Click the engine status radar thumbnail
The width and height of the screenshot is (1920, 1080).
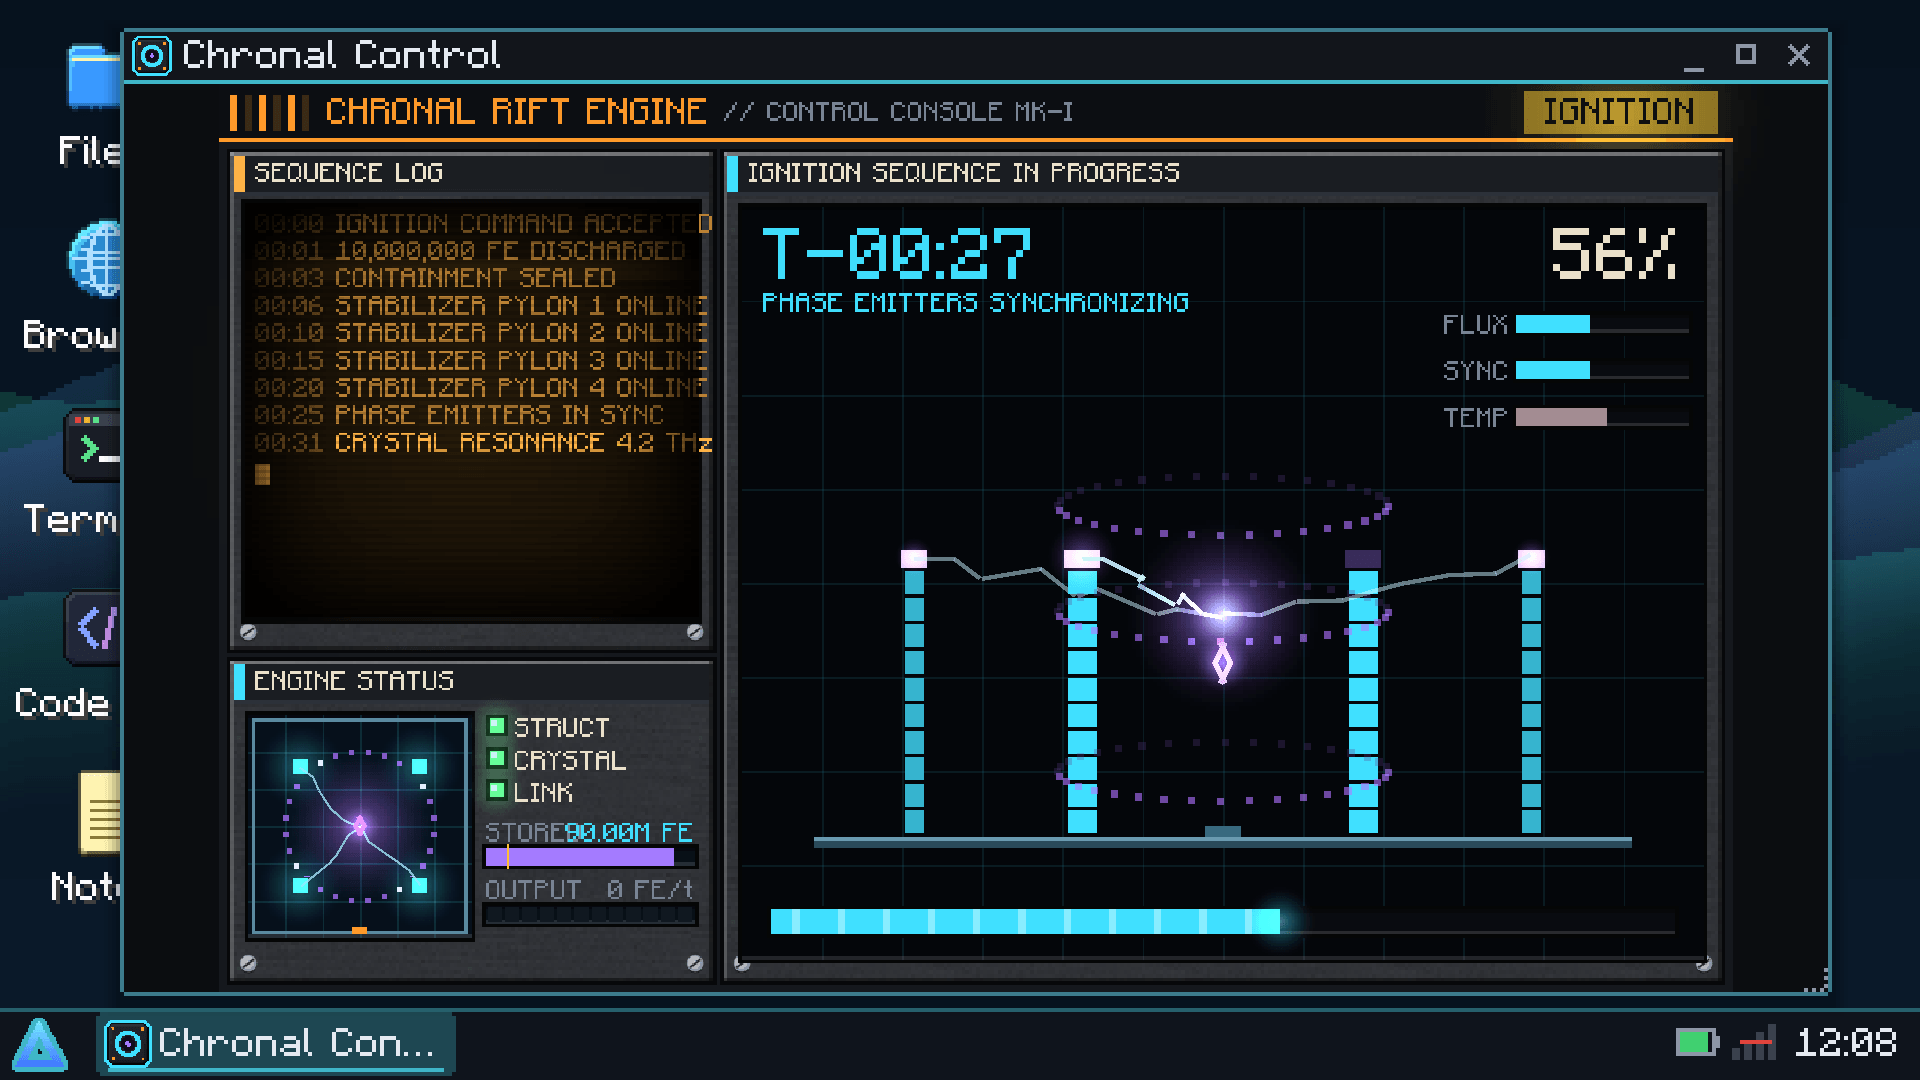click(x=360, y=826)
